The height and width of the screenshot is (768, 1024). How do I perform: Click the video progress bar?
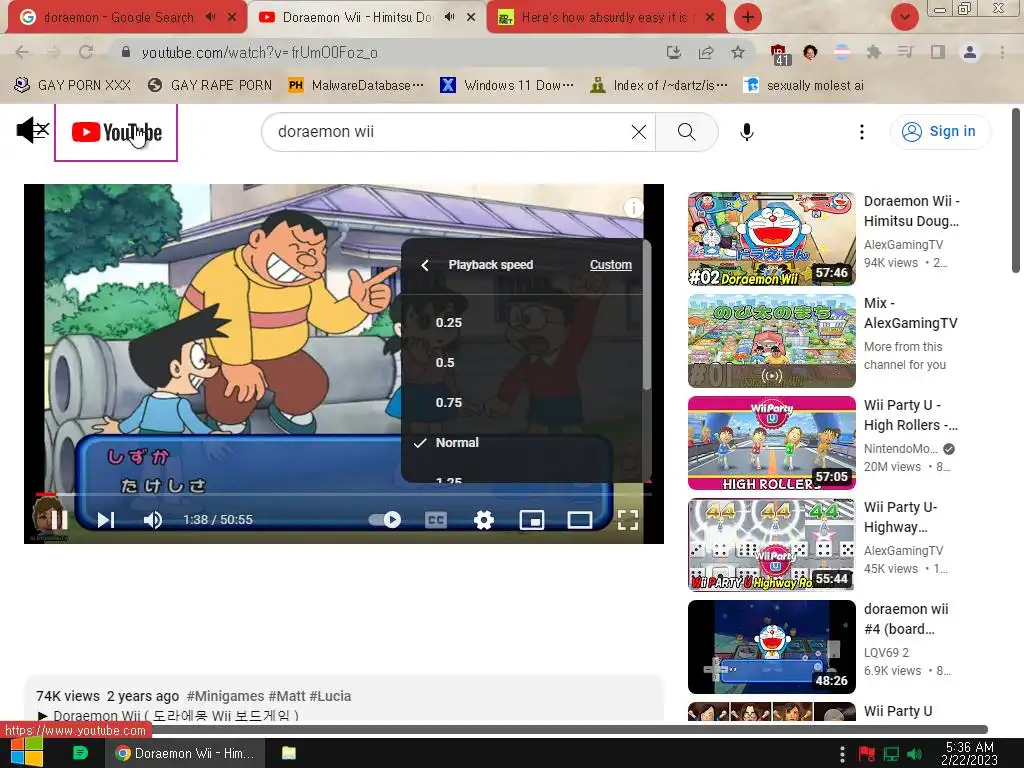click(344, 494)
